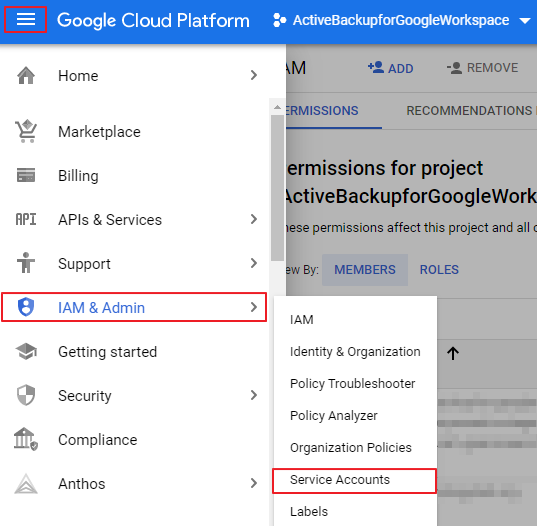Expand the Security submenu chevron

point(254,395)
